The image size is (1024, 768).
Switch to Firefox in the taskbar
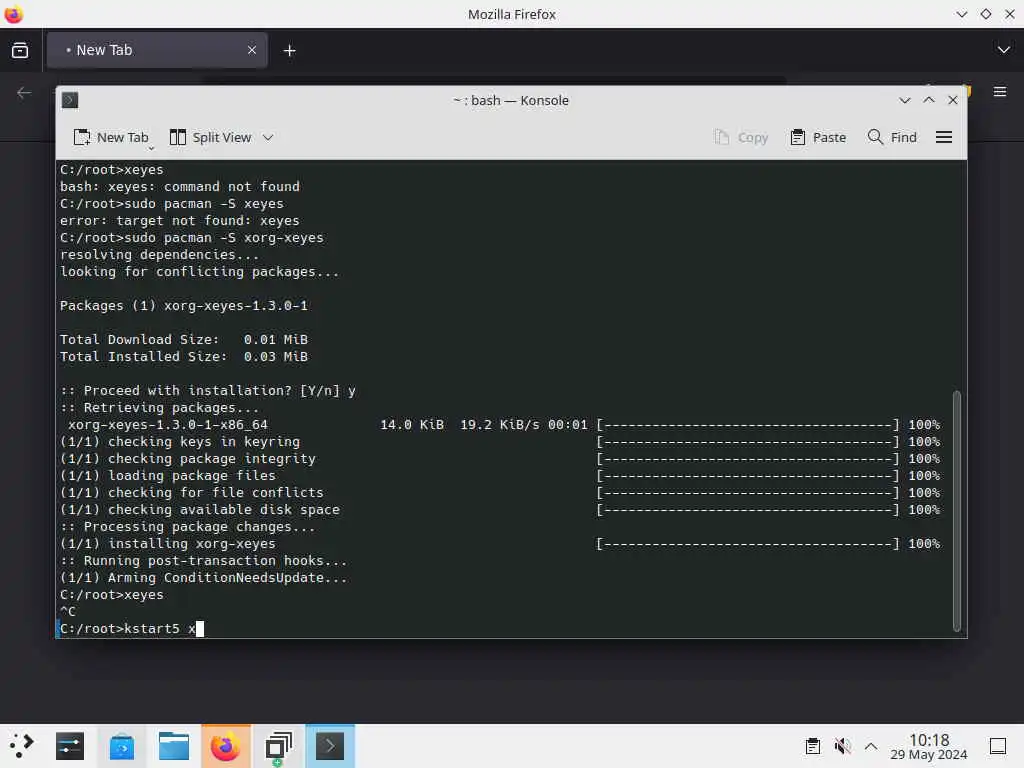226,746
